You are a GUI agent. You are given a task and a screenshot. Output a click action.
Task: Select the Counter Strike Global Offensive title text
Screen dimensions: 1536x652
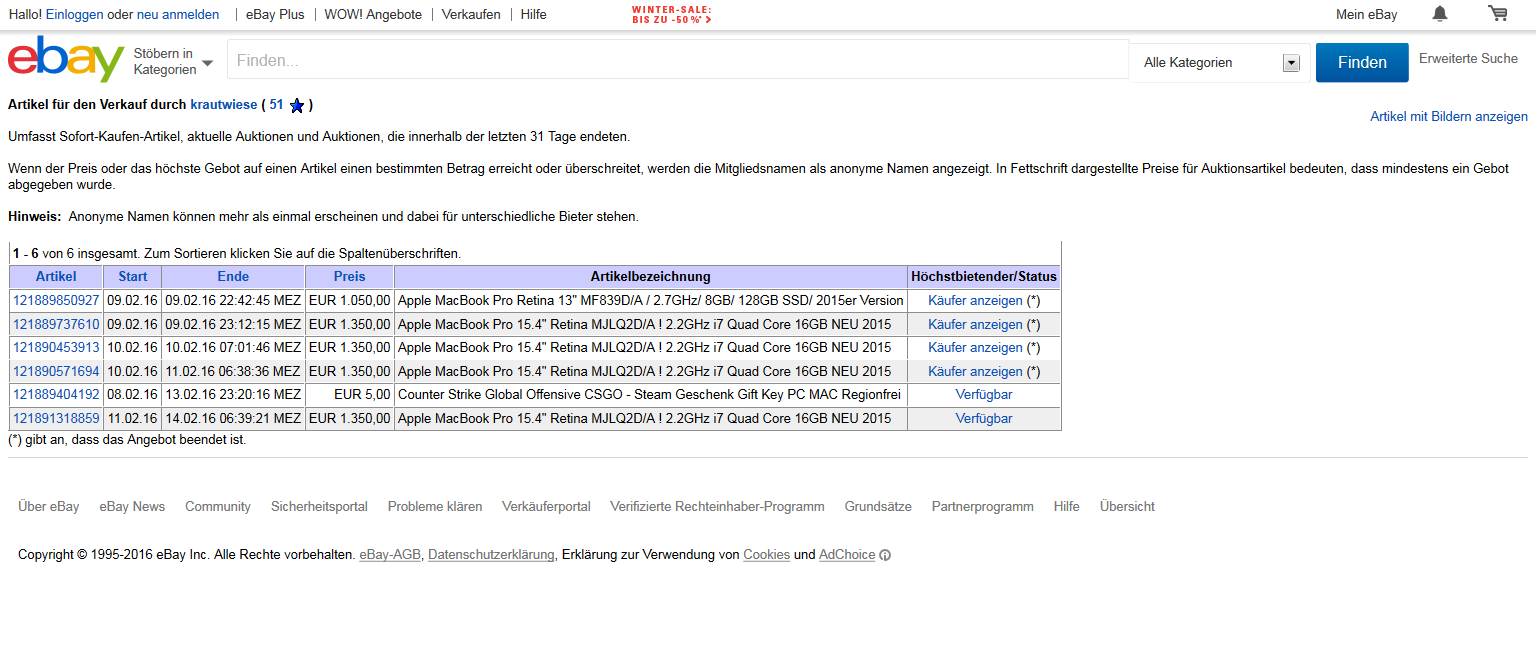click(649, 395)
